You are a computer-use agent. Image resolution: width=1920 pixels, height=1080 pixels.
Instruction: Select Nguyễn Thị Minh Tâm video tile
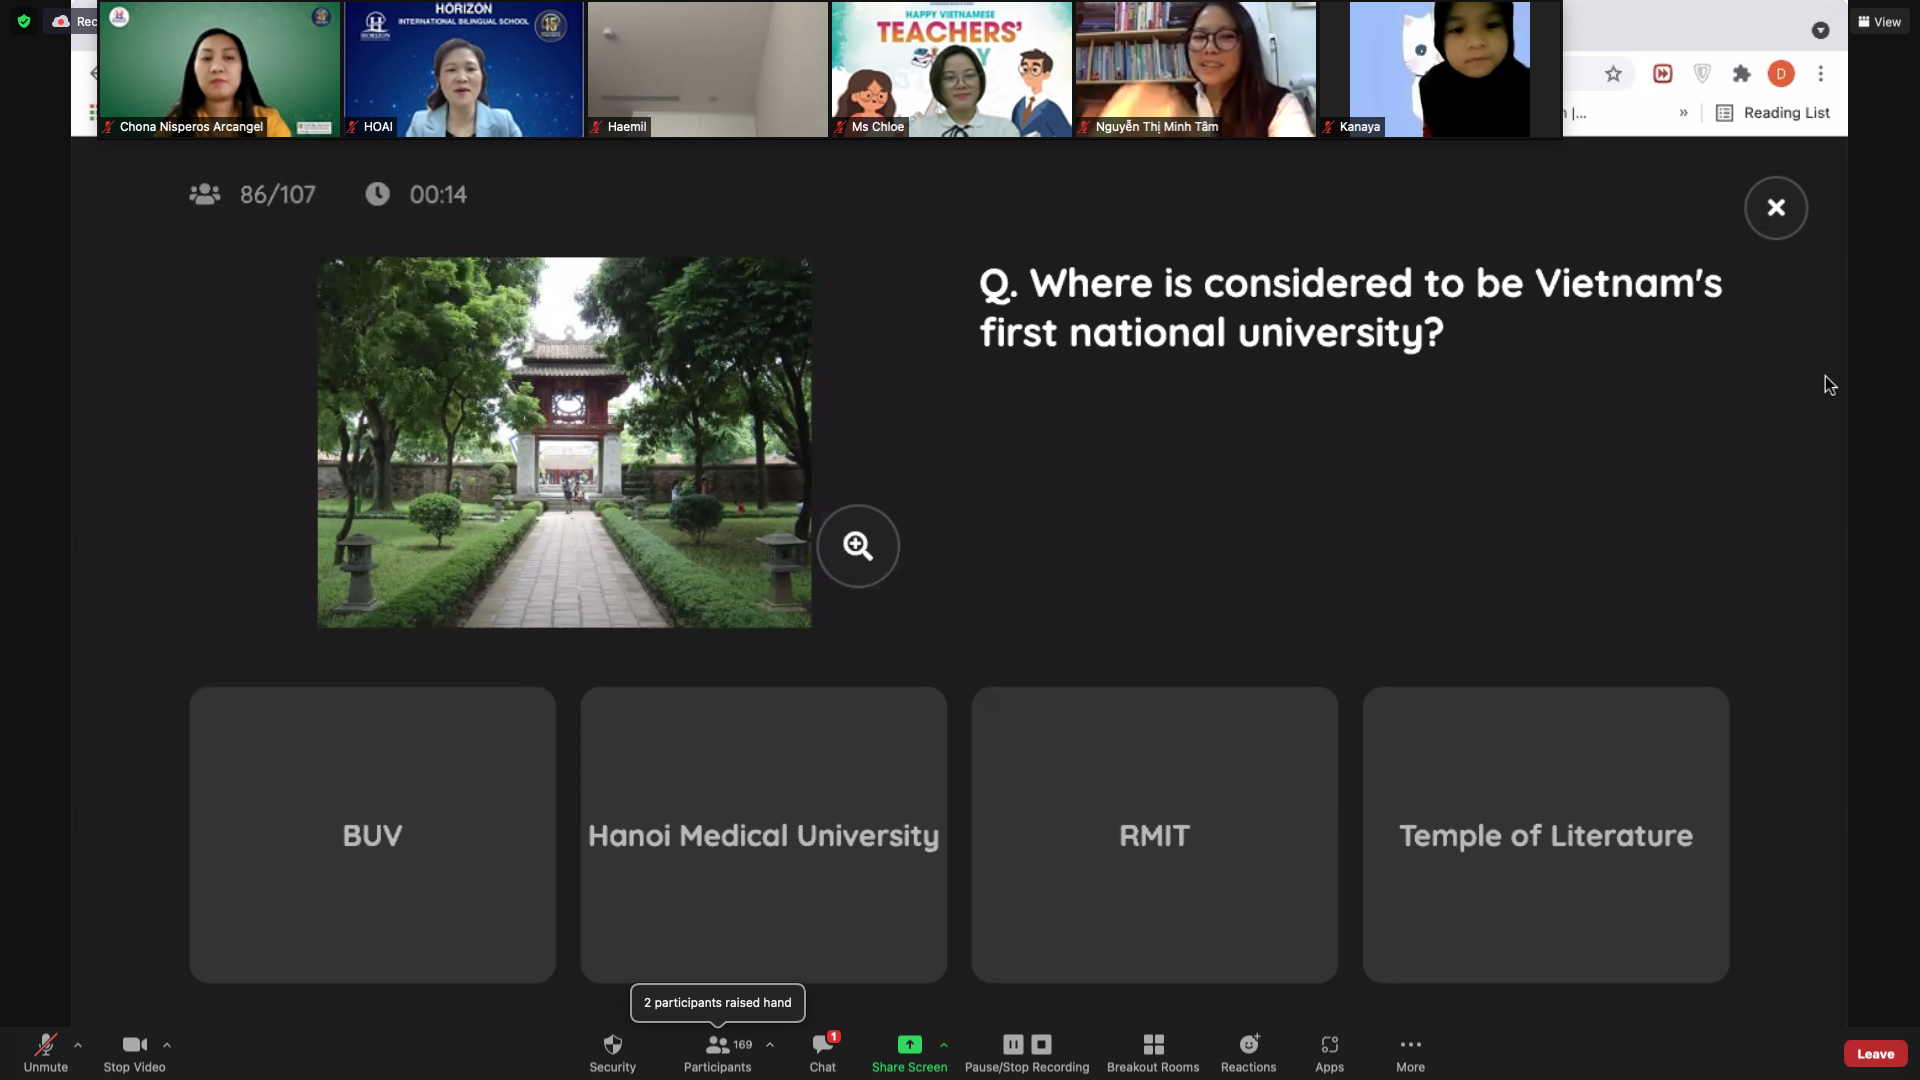click(1195, 69)
